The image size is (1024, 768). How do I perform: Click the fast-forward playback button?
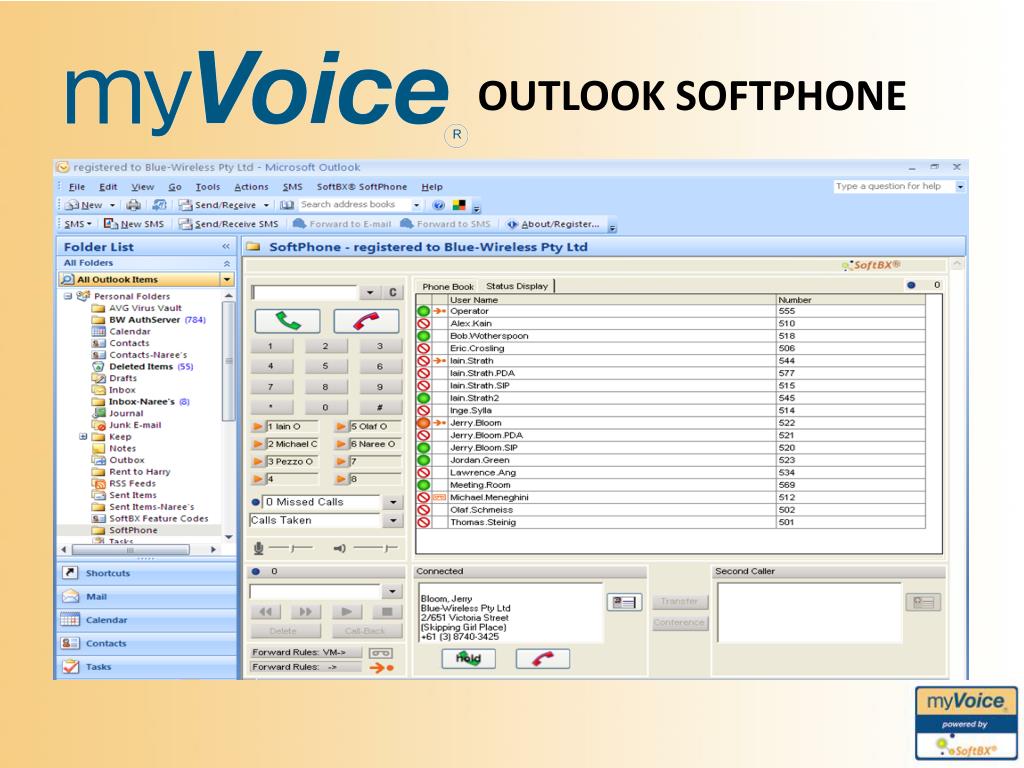click(x=306, y=612)
